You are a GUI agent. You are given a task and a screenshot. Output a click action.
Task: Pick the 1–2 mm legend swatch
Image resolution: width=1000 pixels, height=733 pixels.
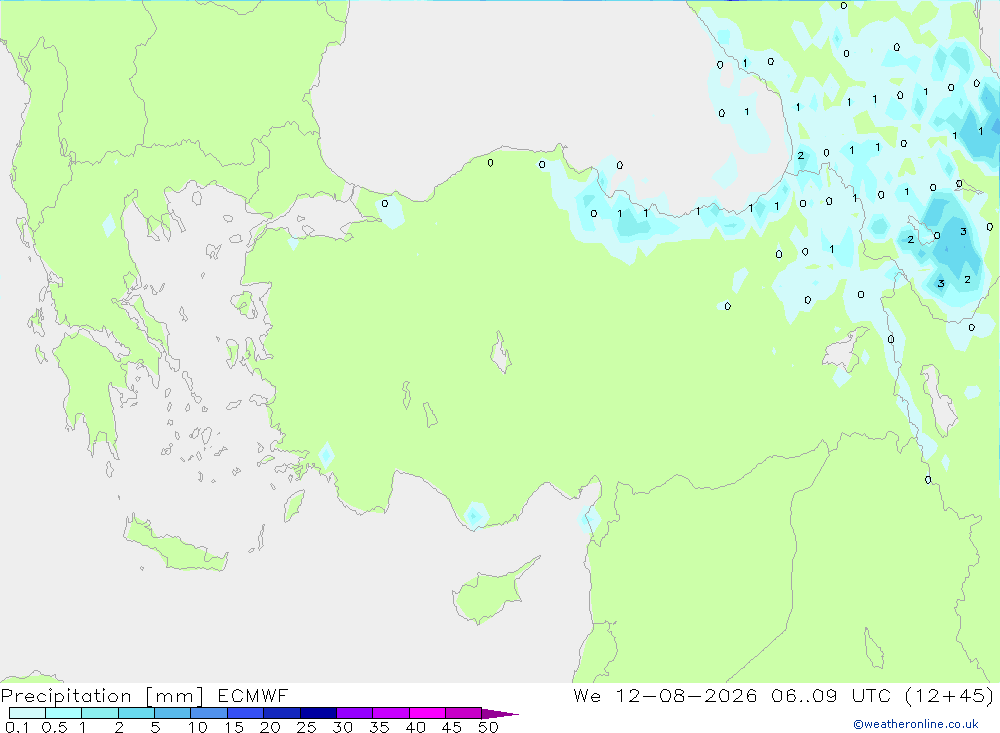tap(100, 713)
